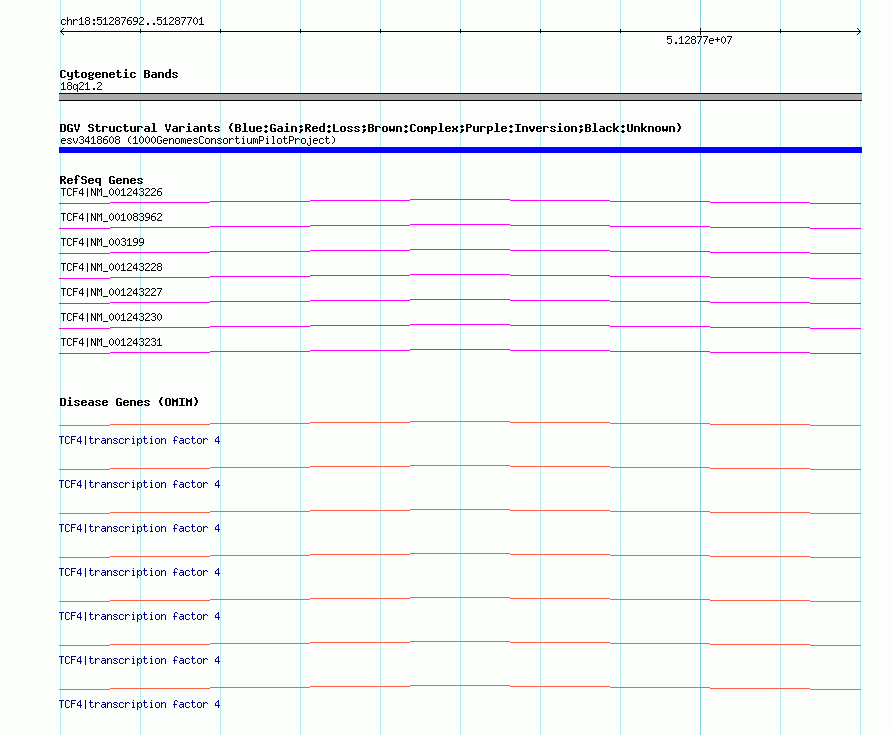Open transcript TCF4|NM_001243231 label
This screenshot has height=735, width=890.
coord(111,342)
